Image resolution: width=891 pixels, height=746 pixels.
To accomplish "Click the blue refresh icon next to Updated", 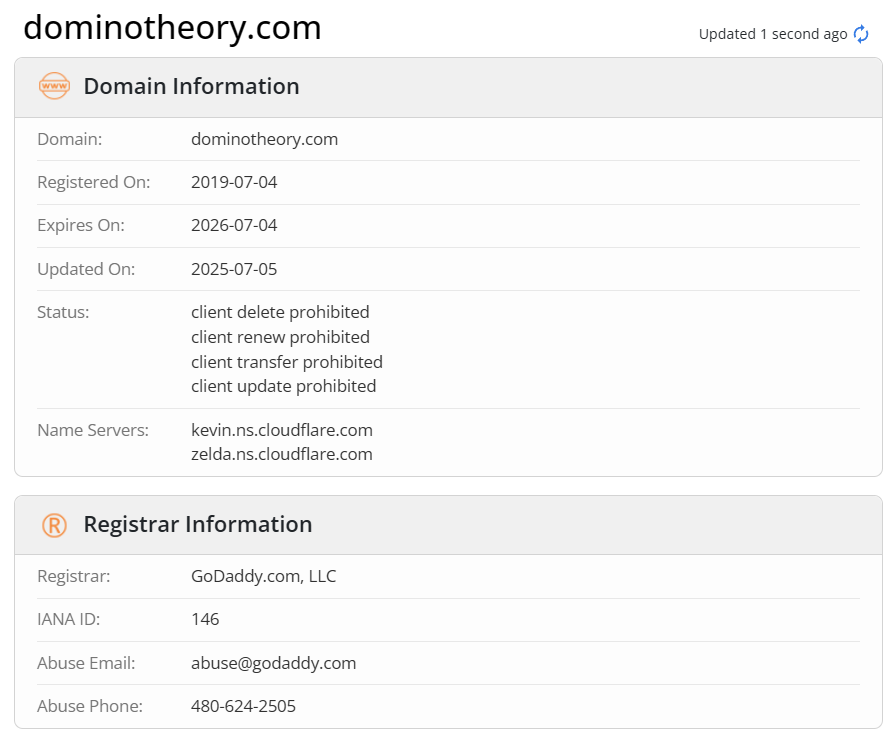I will 861,34.
